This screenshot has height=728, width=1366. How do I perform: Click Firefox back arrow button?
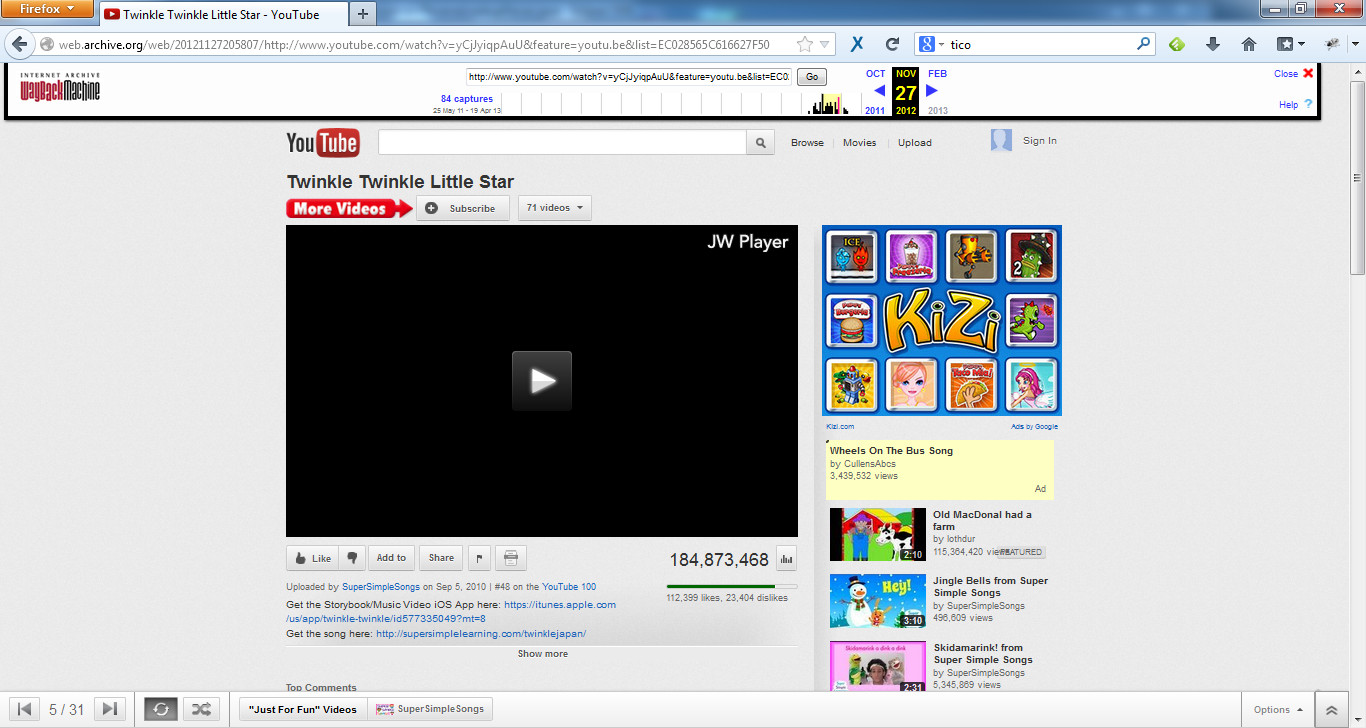click(19, 44)
